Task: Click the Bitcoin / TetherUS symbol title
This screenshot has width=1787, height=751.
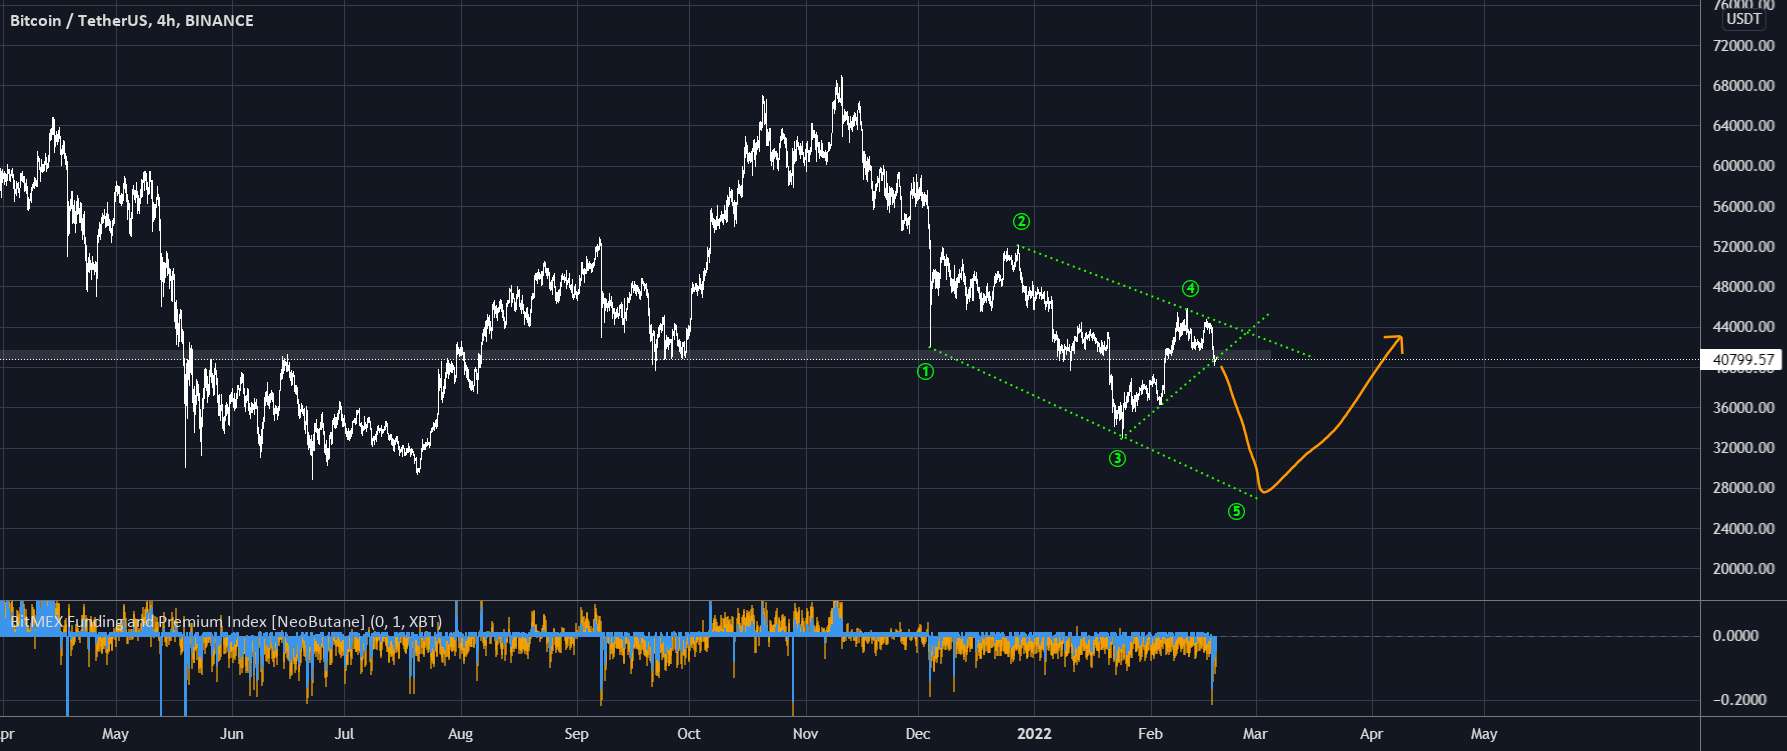Action: tap(131, 21)
